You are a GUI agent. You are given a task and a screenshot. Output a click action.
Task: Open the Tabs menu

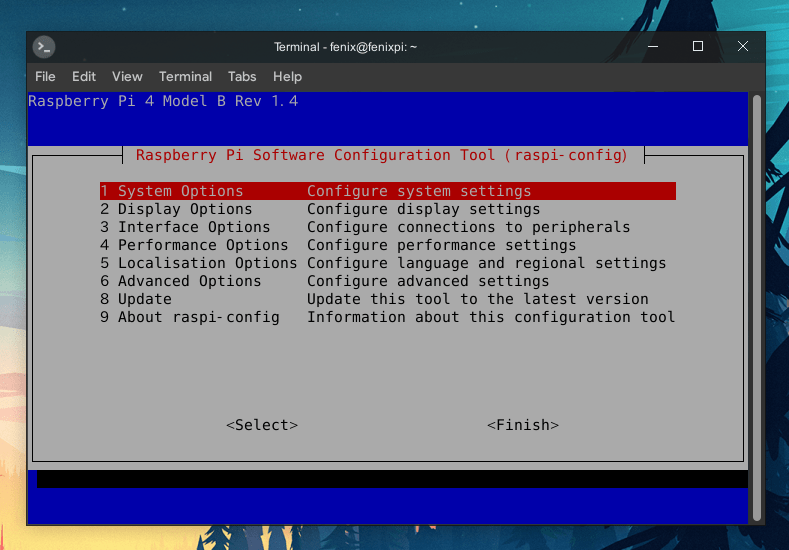(242, 76)
